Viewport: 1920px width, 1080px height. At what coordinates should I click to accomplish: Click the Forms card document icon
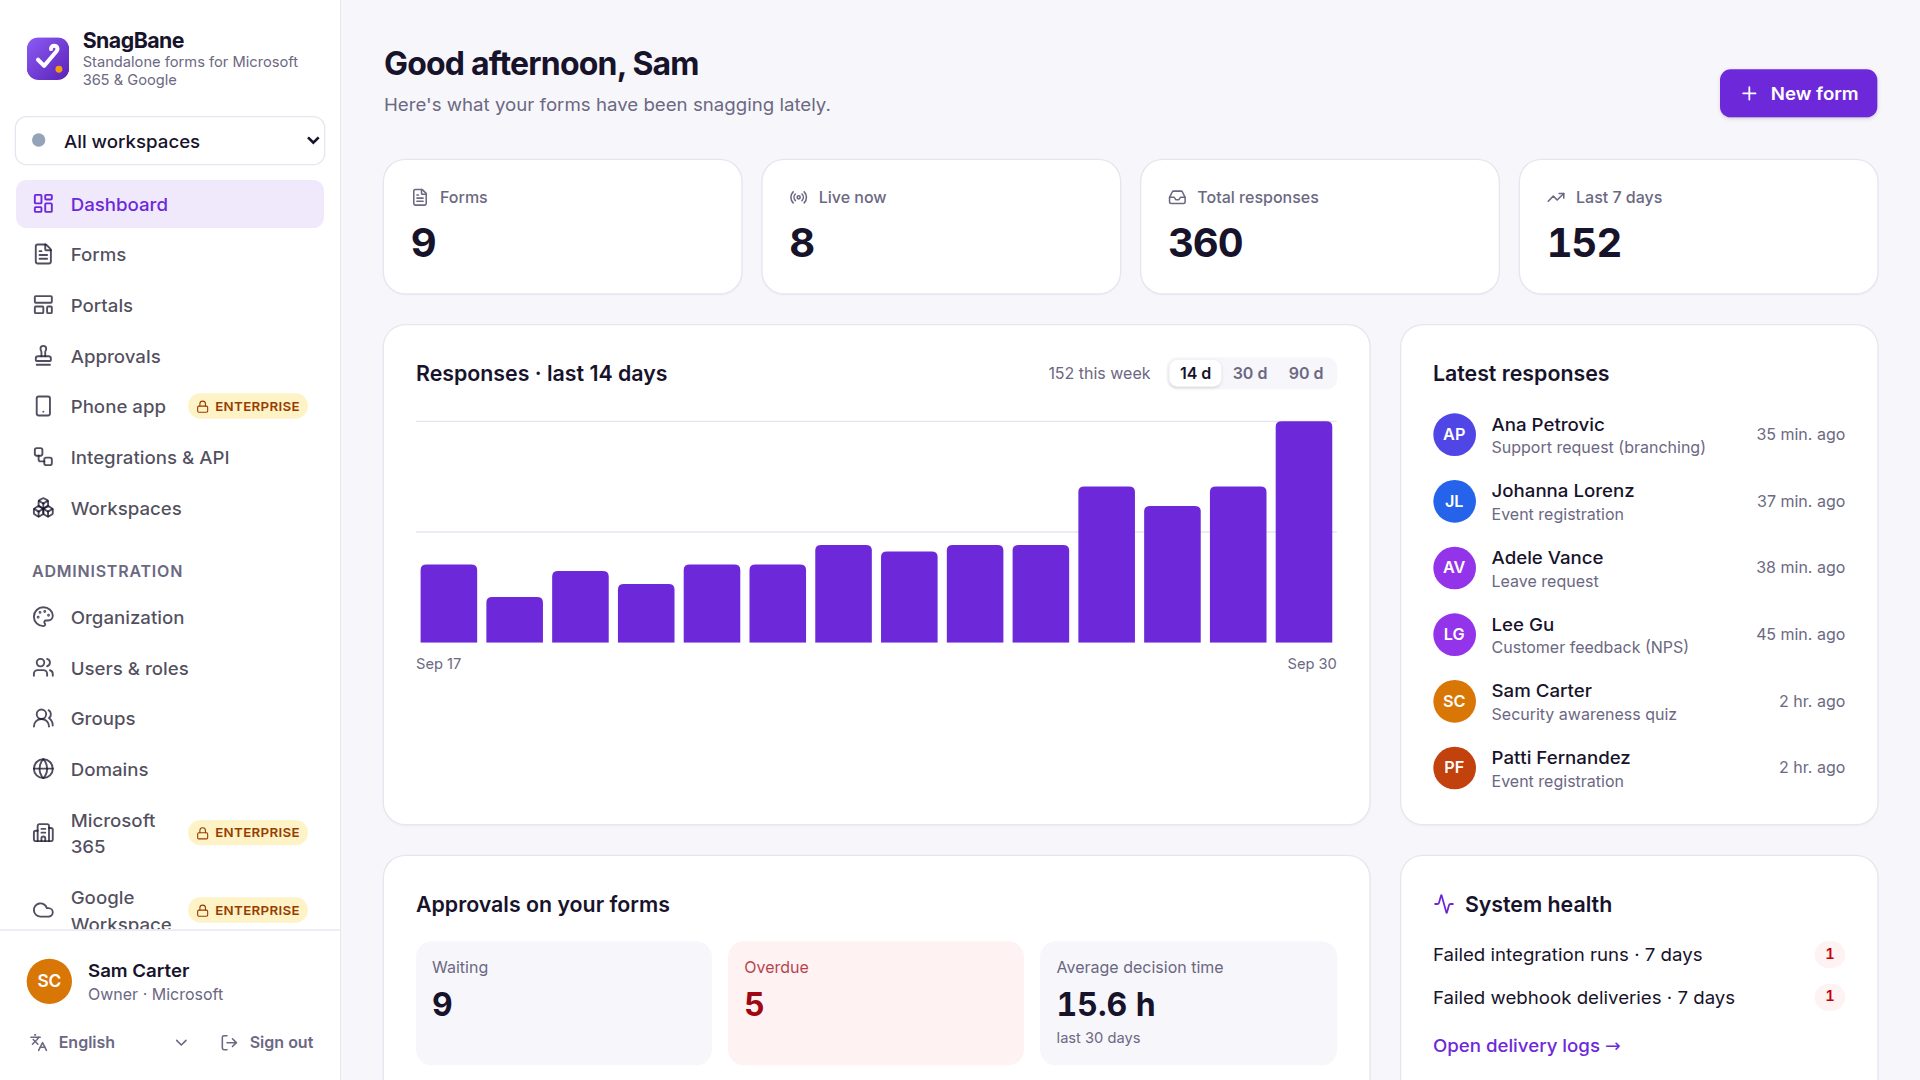420,197
